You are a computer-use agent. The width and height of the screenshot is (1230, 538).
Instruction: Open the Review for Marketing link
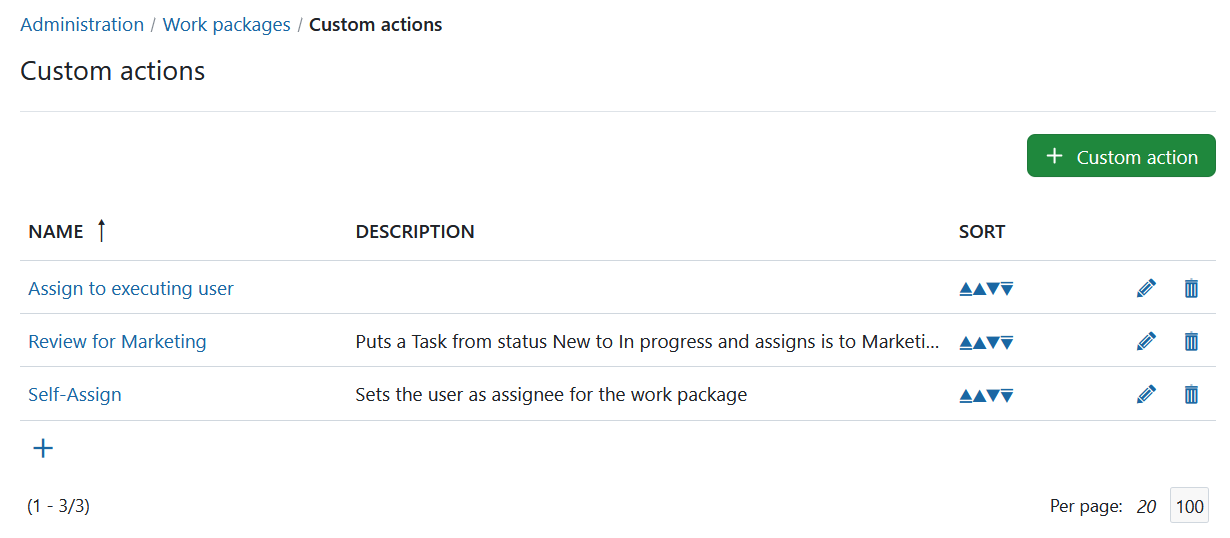117,342
